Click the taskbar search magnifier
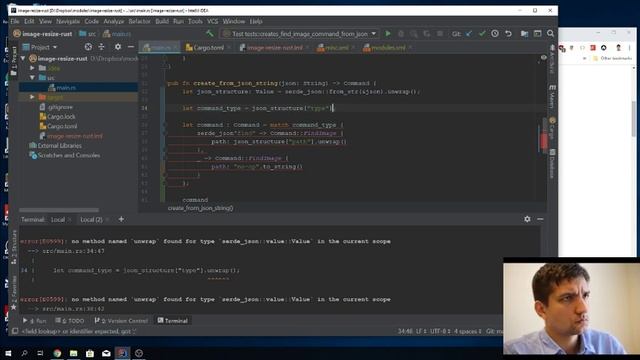This screenshot has width=640, height=360. [24, 353]
